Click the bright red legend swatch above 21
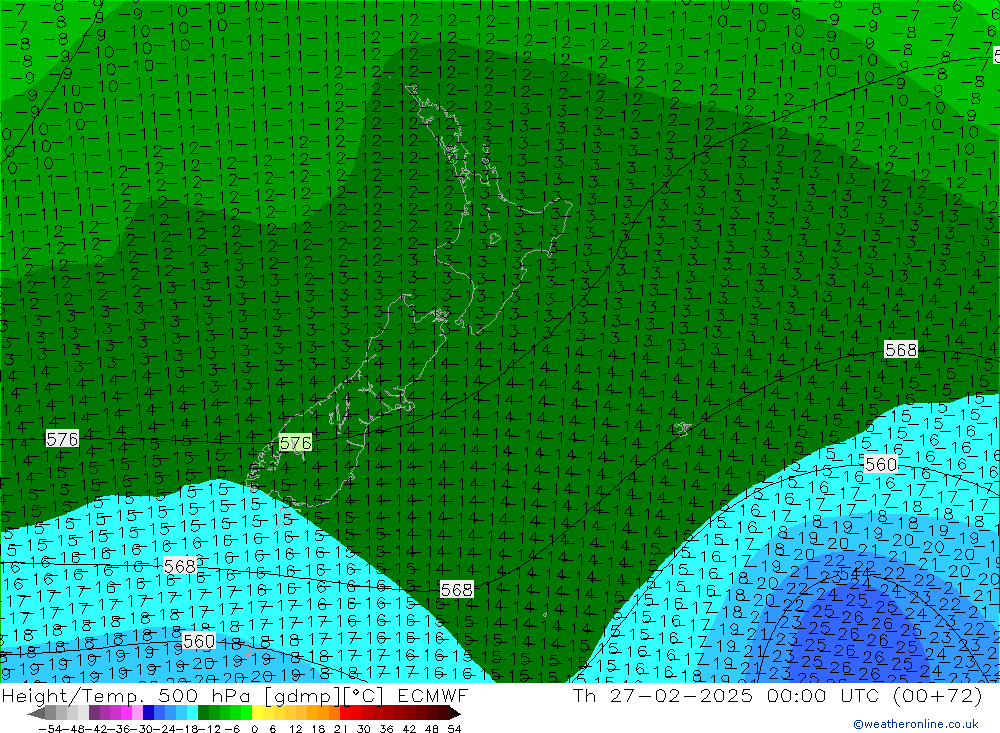The height and width of the screenshot is (733, 1000). pos(346,714)
